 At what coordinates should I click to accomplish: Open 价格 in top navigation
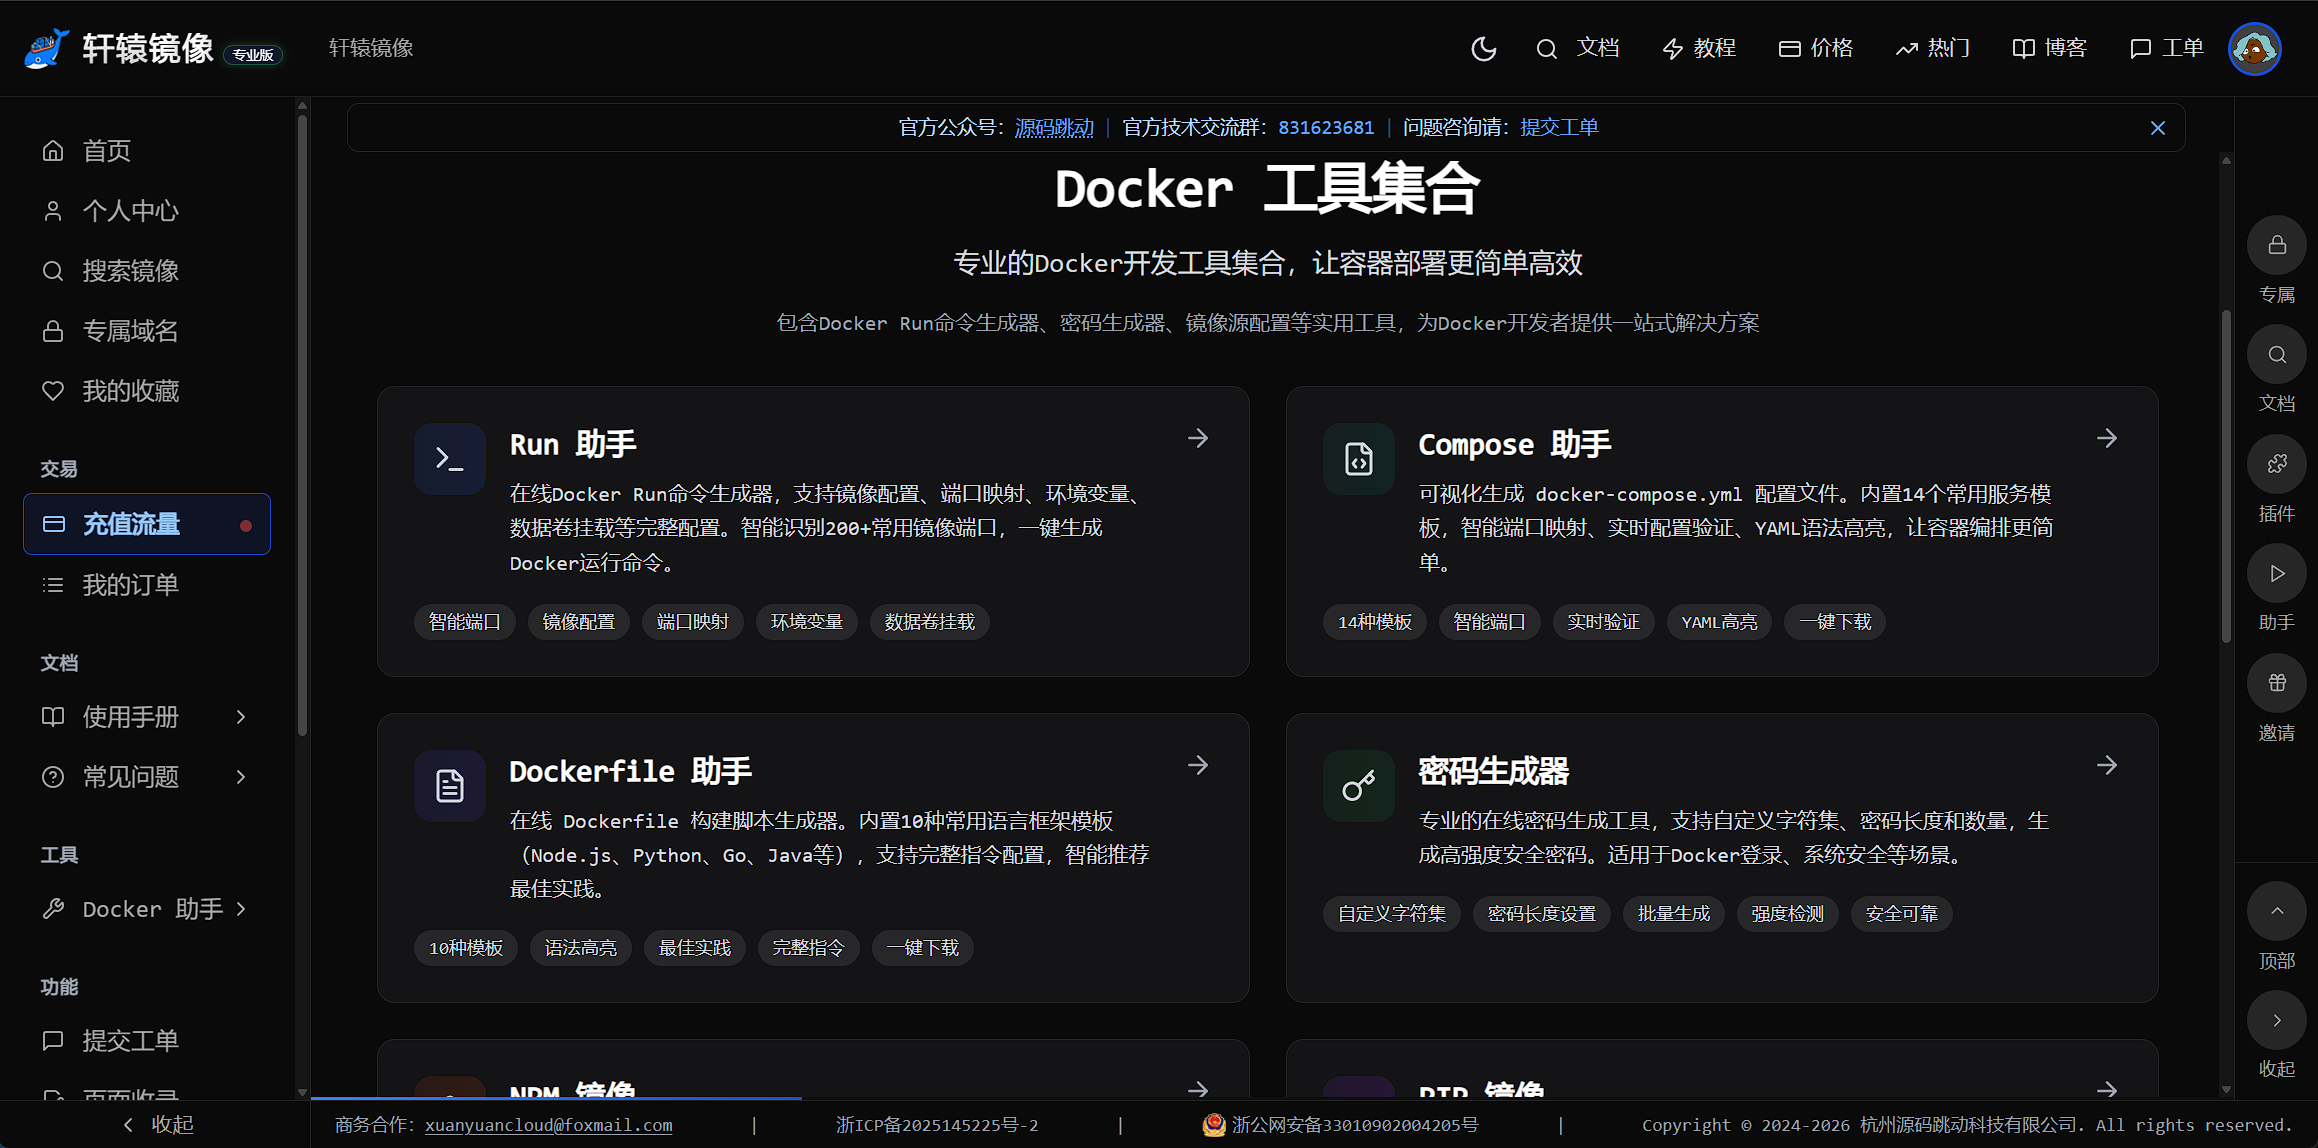1815,48
